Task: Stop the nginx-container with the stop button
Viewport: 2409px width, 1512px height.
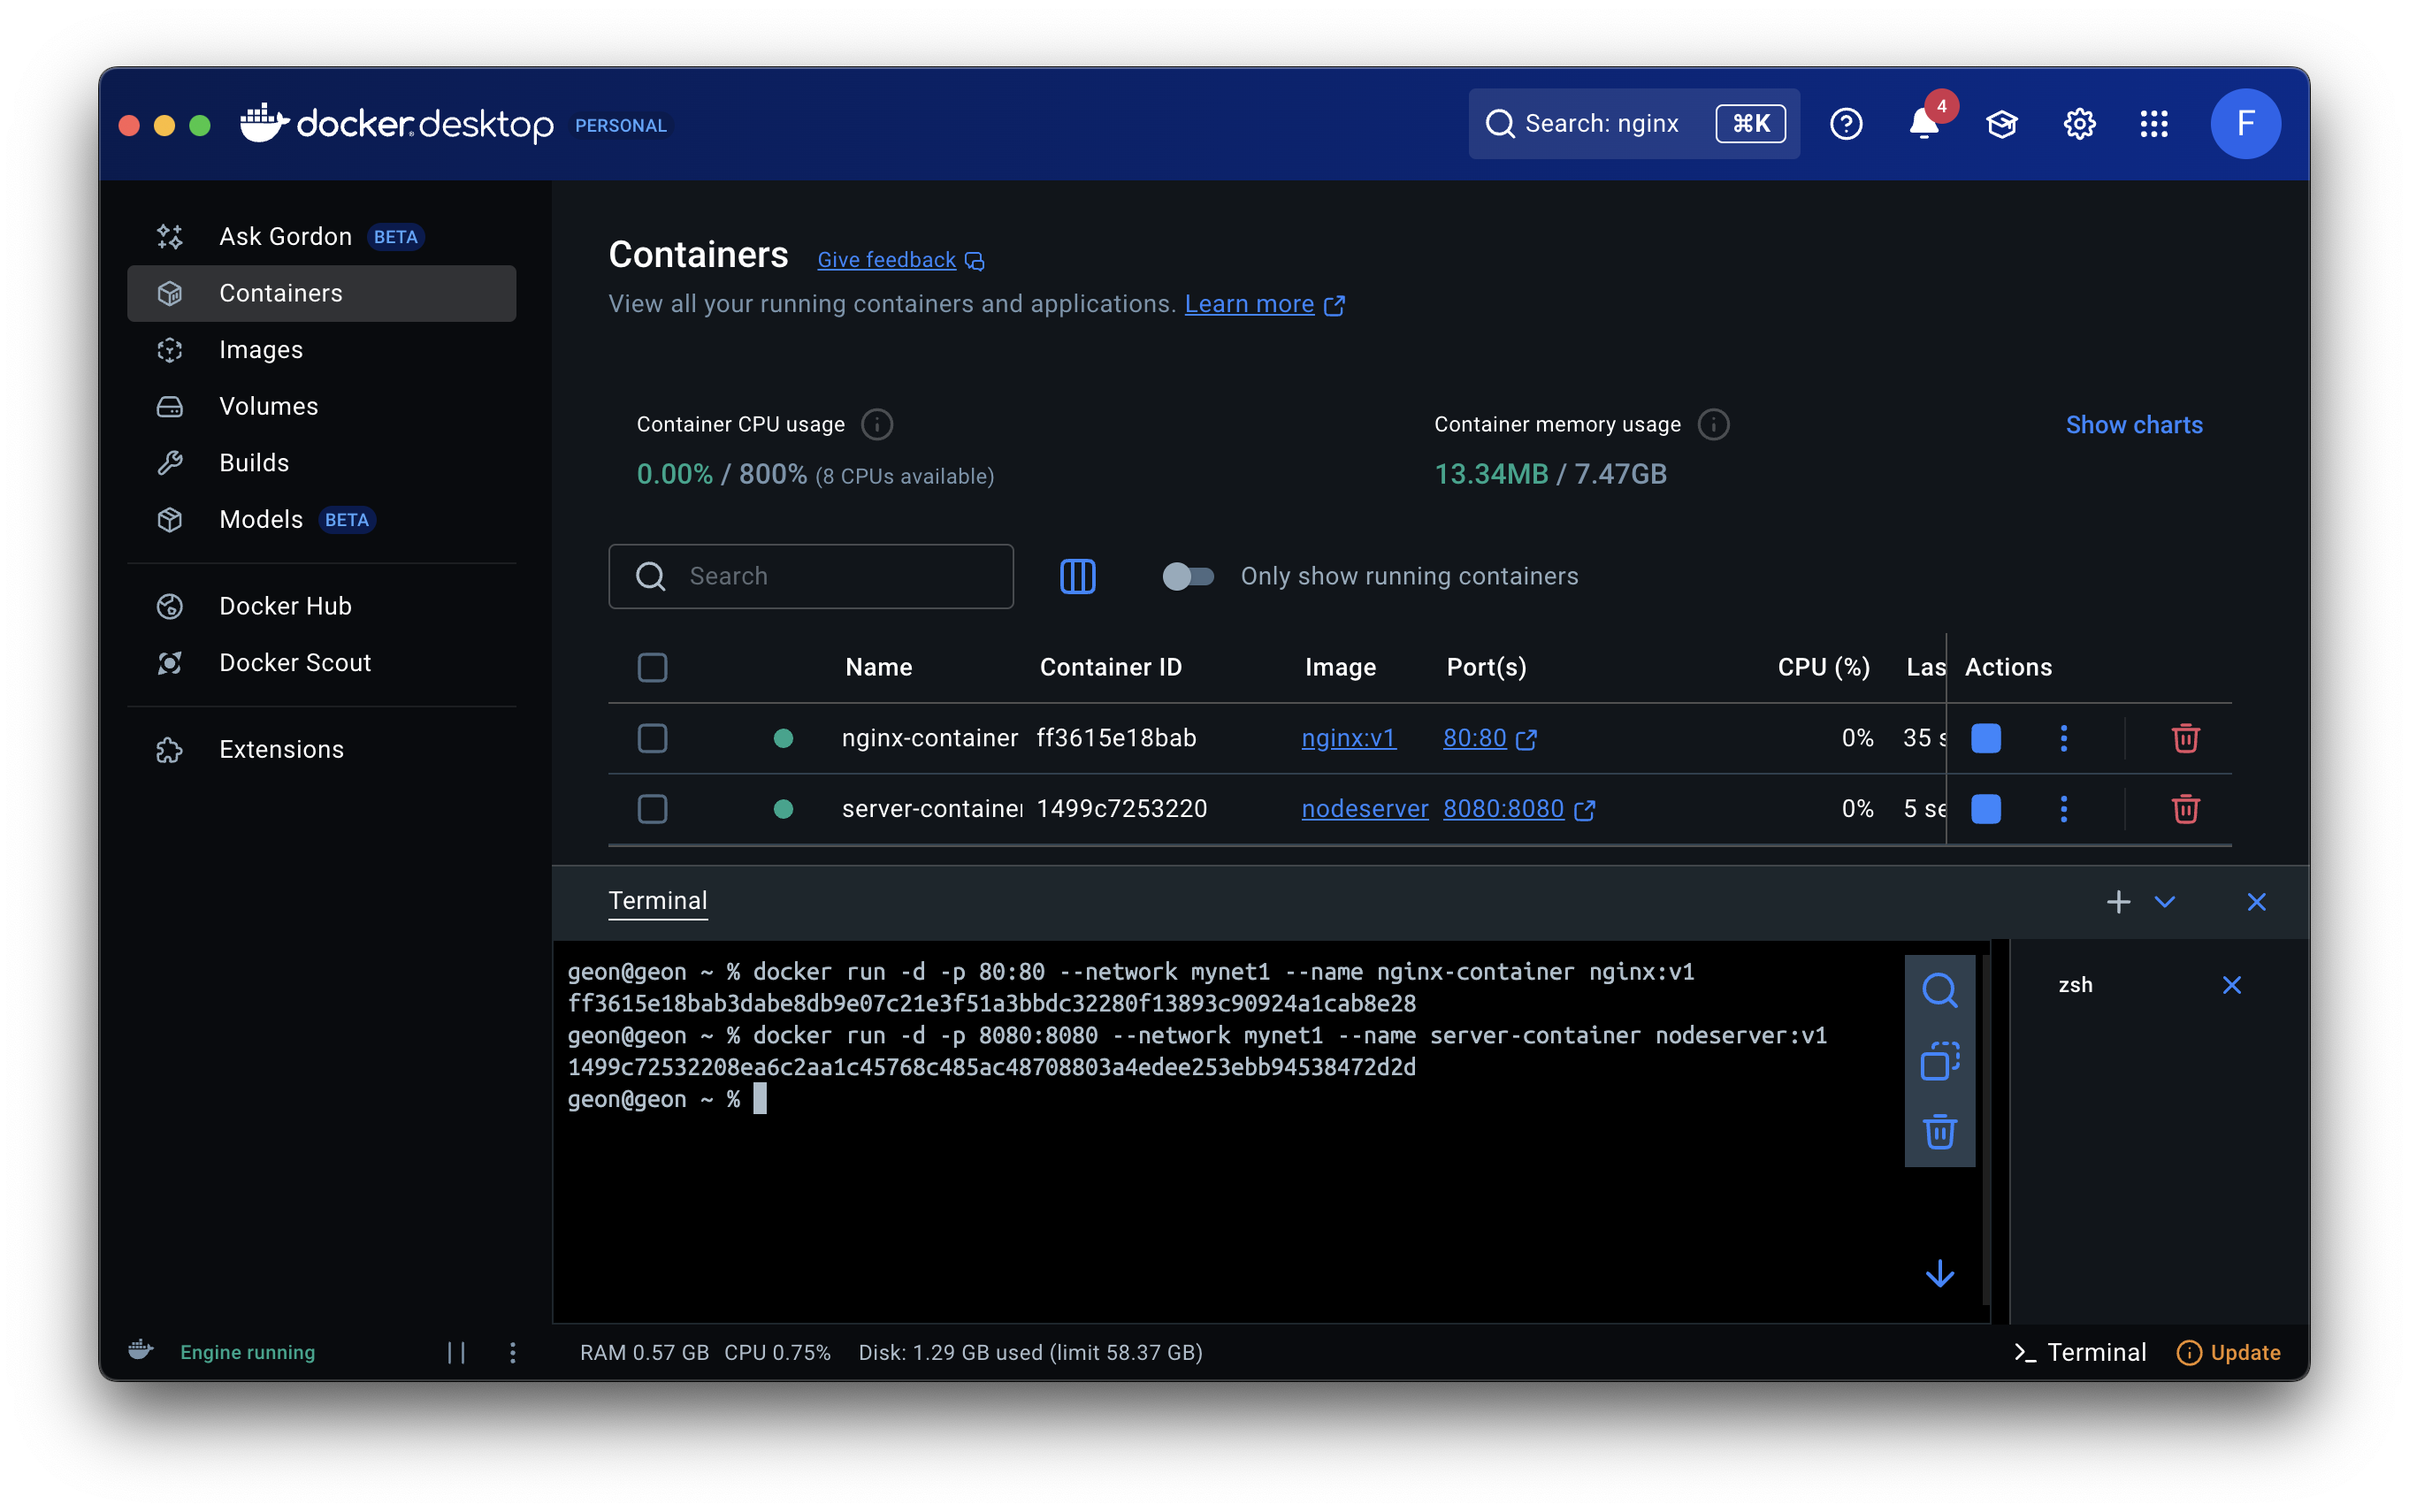Action: pyautogui.click(x=1985, y=738)
